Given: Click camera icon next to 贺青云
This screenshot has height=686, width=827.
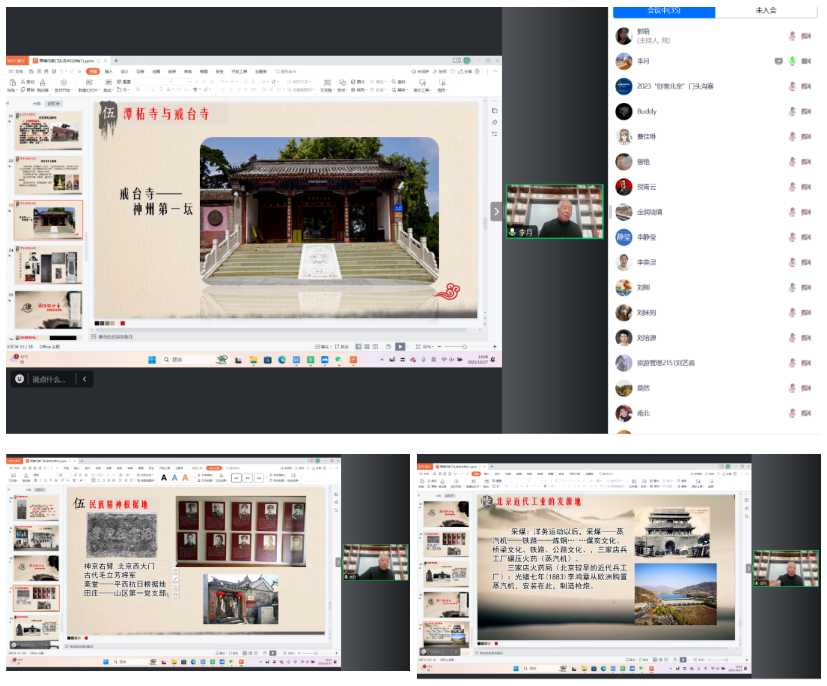Looking at the screenshot, I should point(806,186).
